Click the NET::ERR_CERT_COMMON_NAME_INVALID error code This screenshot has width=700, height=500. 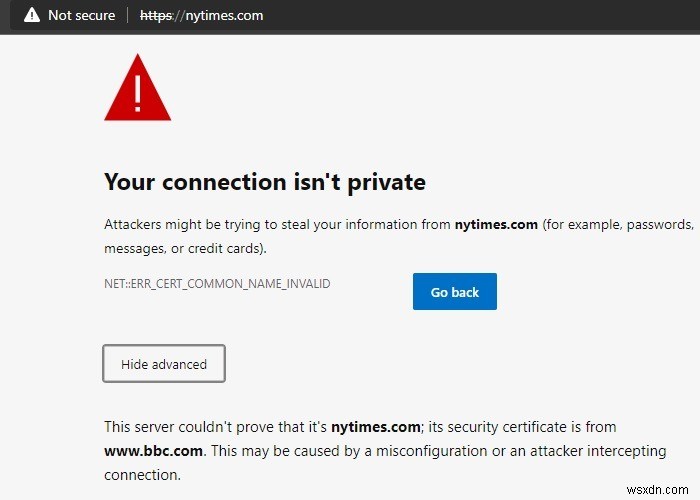tap(217, 284)
